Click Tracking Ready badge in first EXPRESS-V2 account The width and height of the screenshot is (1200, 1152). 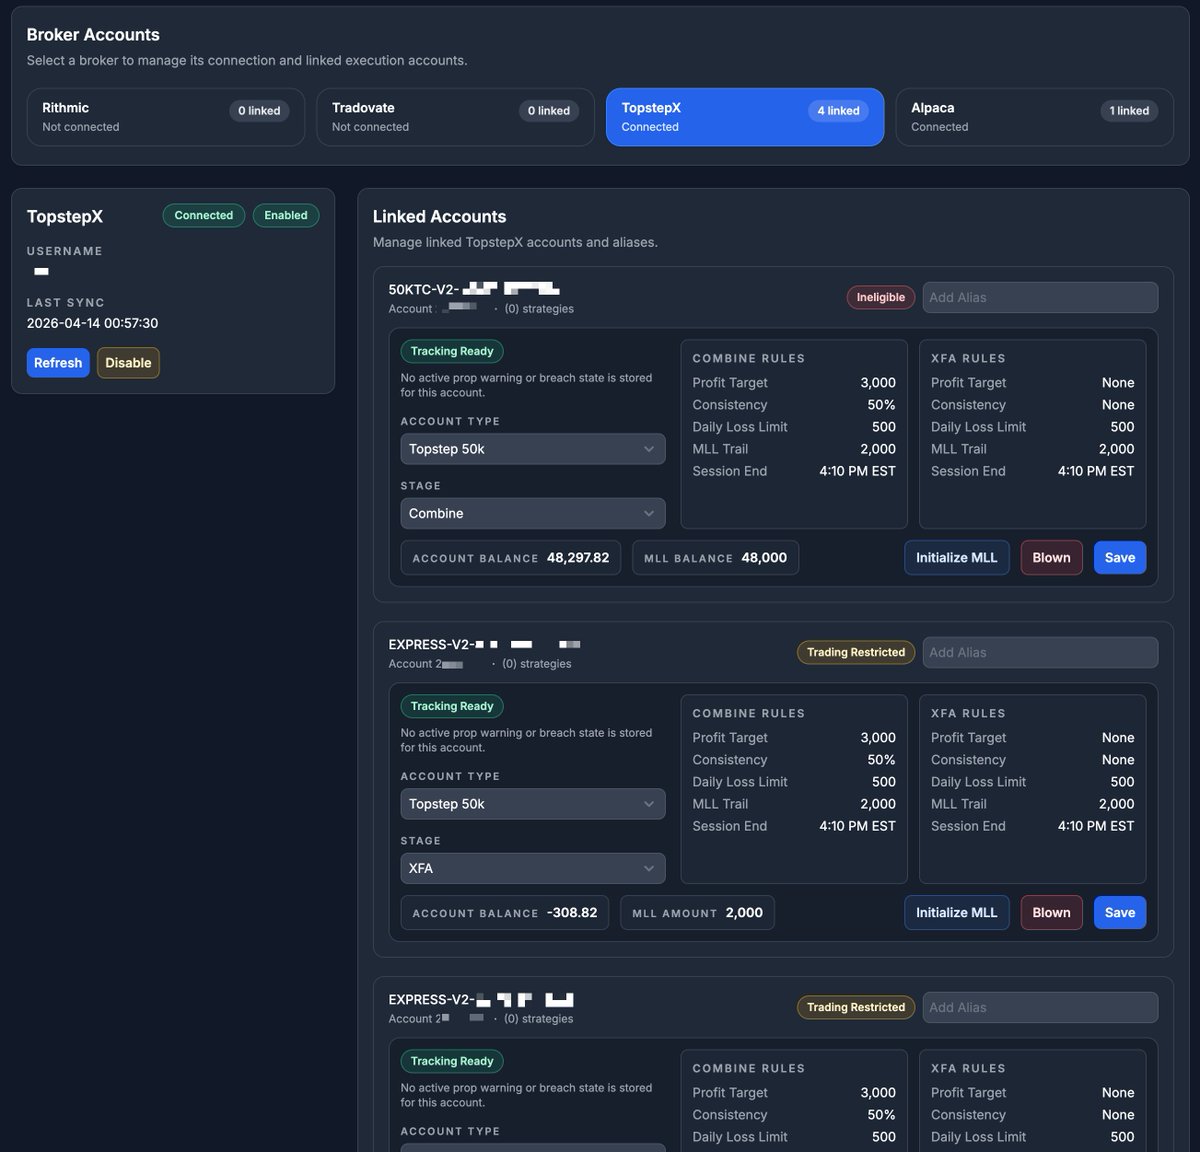[452, 706]
